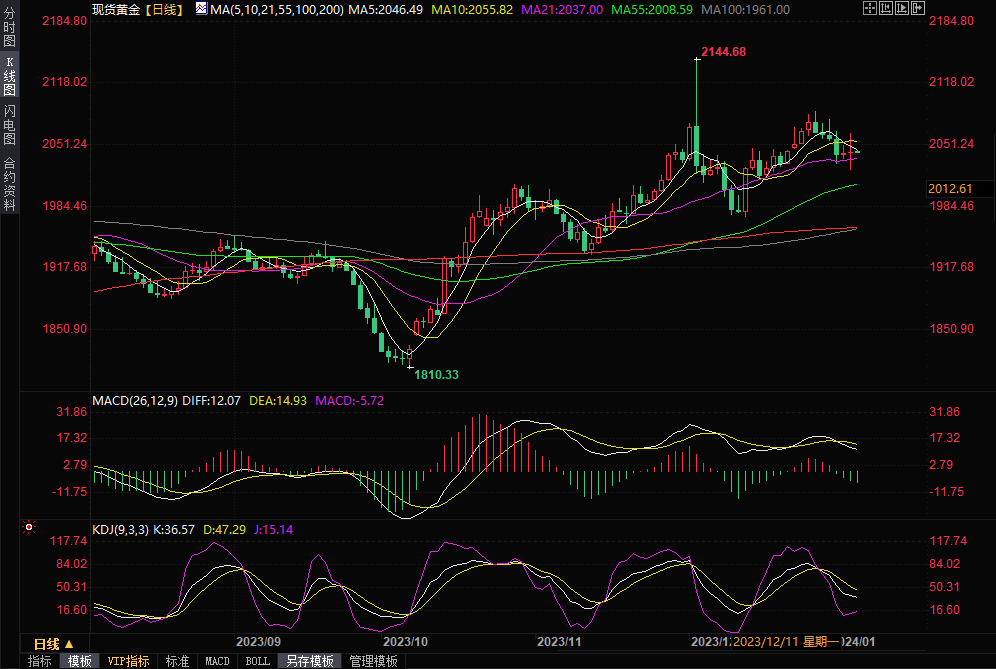This screenshot has height=669, width=996.
Task: Click the 另存模板 button
Action: (309, 661)
